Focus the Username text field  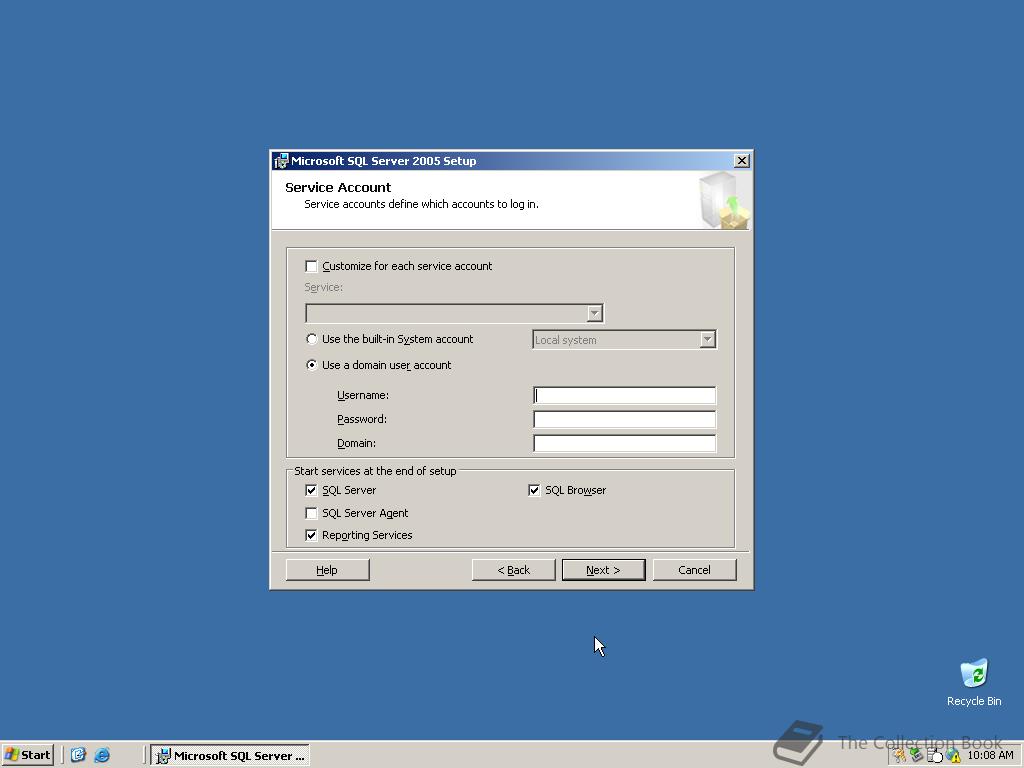coord(624,395)
